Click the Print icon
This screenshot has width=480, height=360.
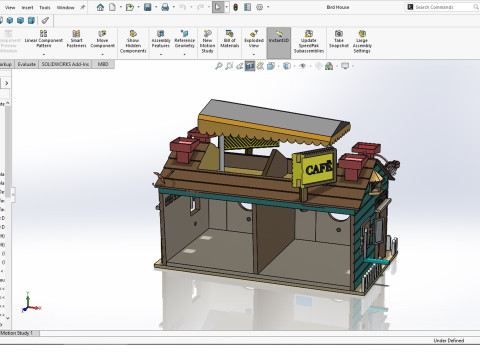[165, 7]
